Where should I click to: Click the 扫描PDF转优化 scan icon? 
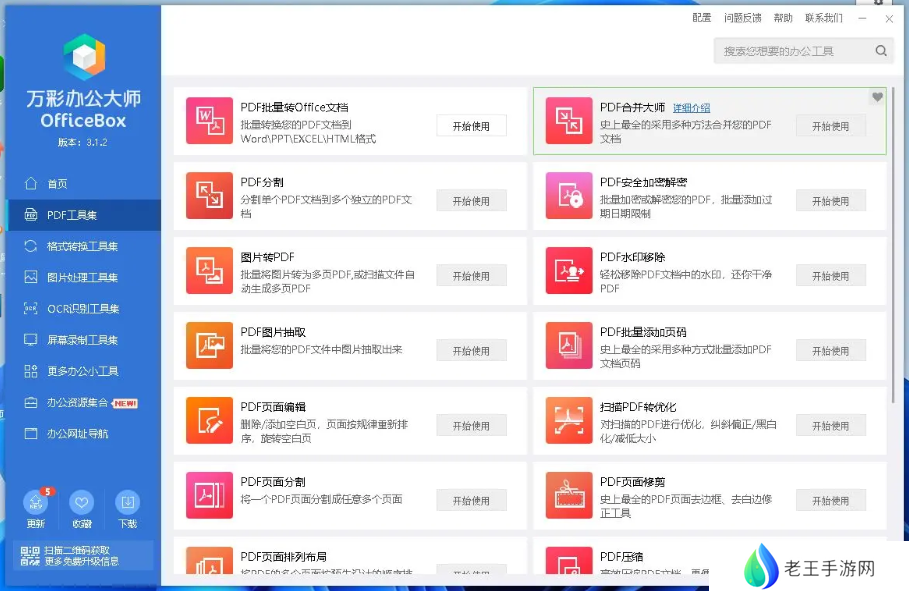coord(569,420)
